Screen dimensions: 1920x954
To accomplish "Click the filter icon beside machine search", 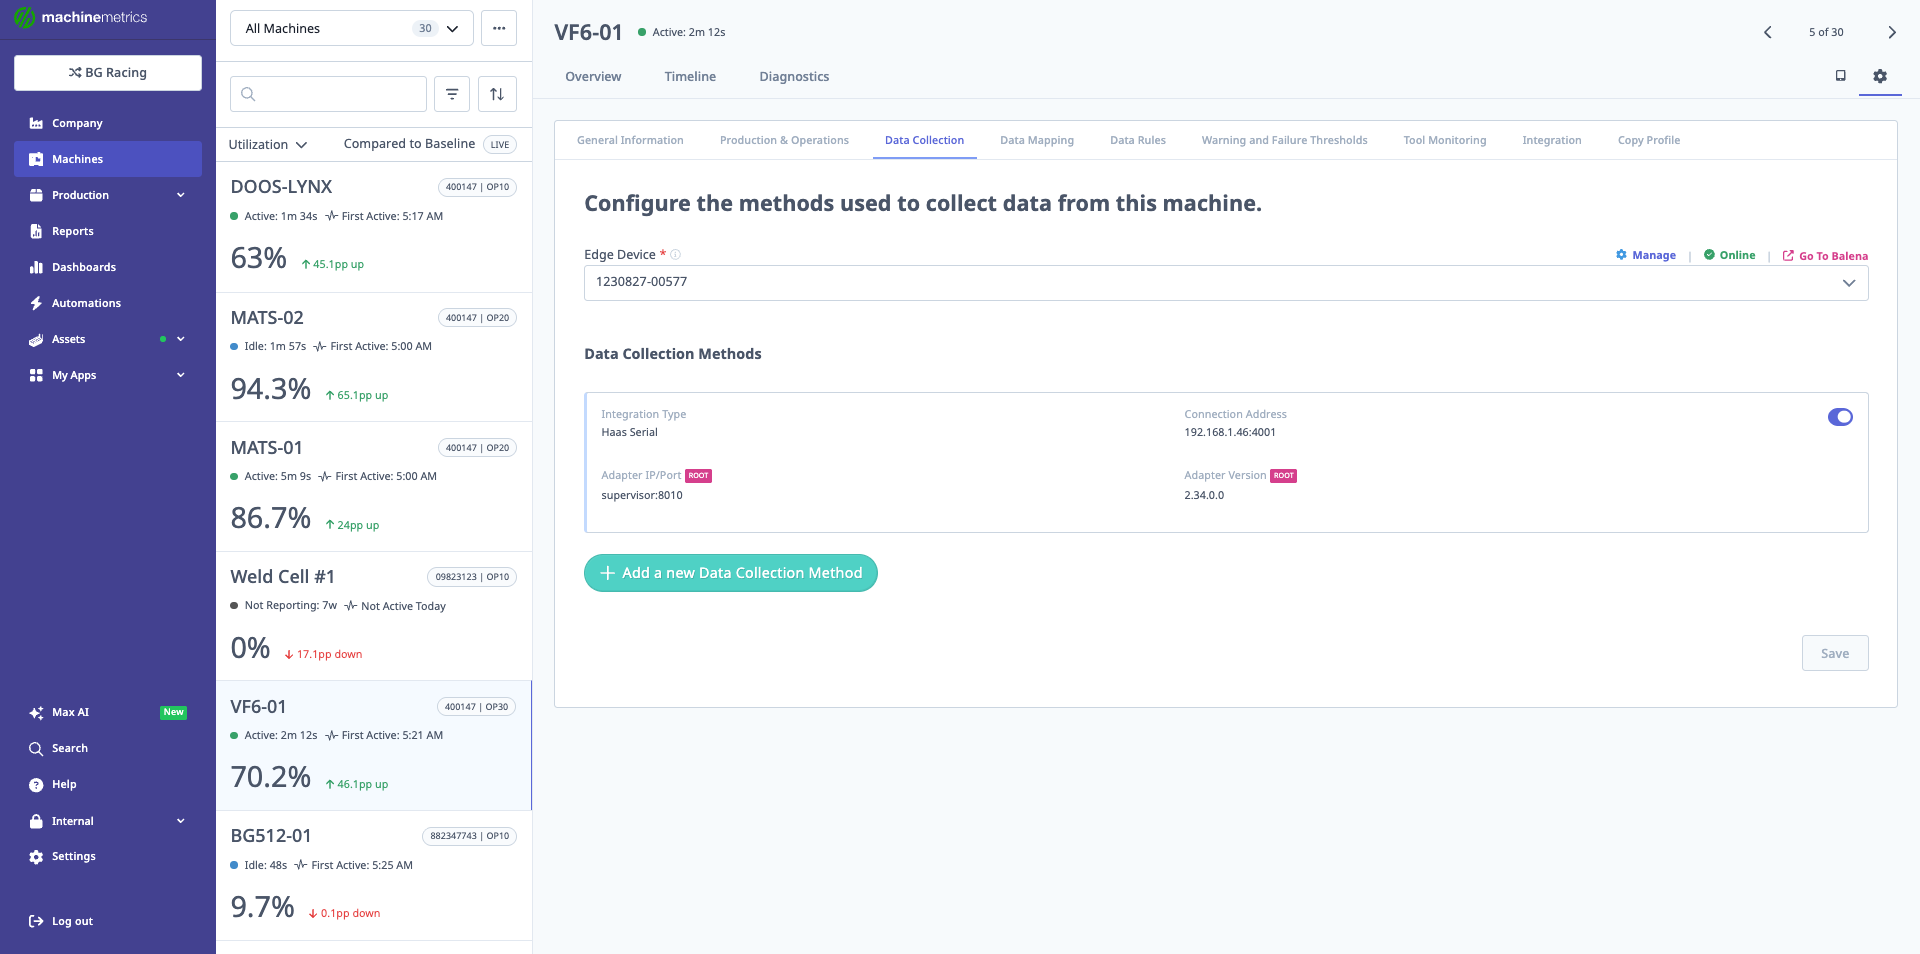I will click(452, 94).
